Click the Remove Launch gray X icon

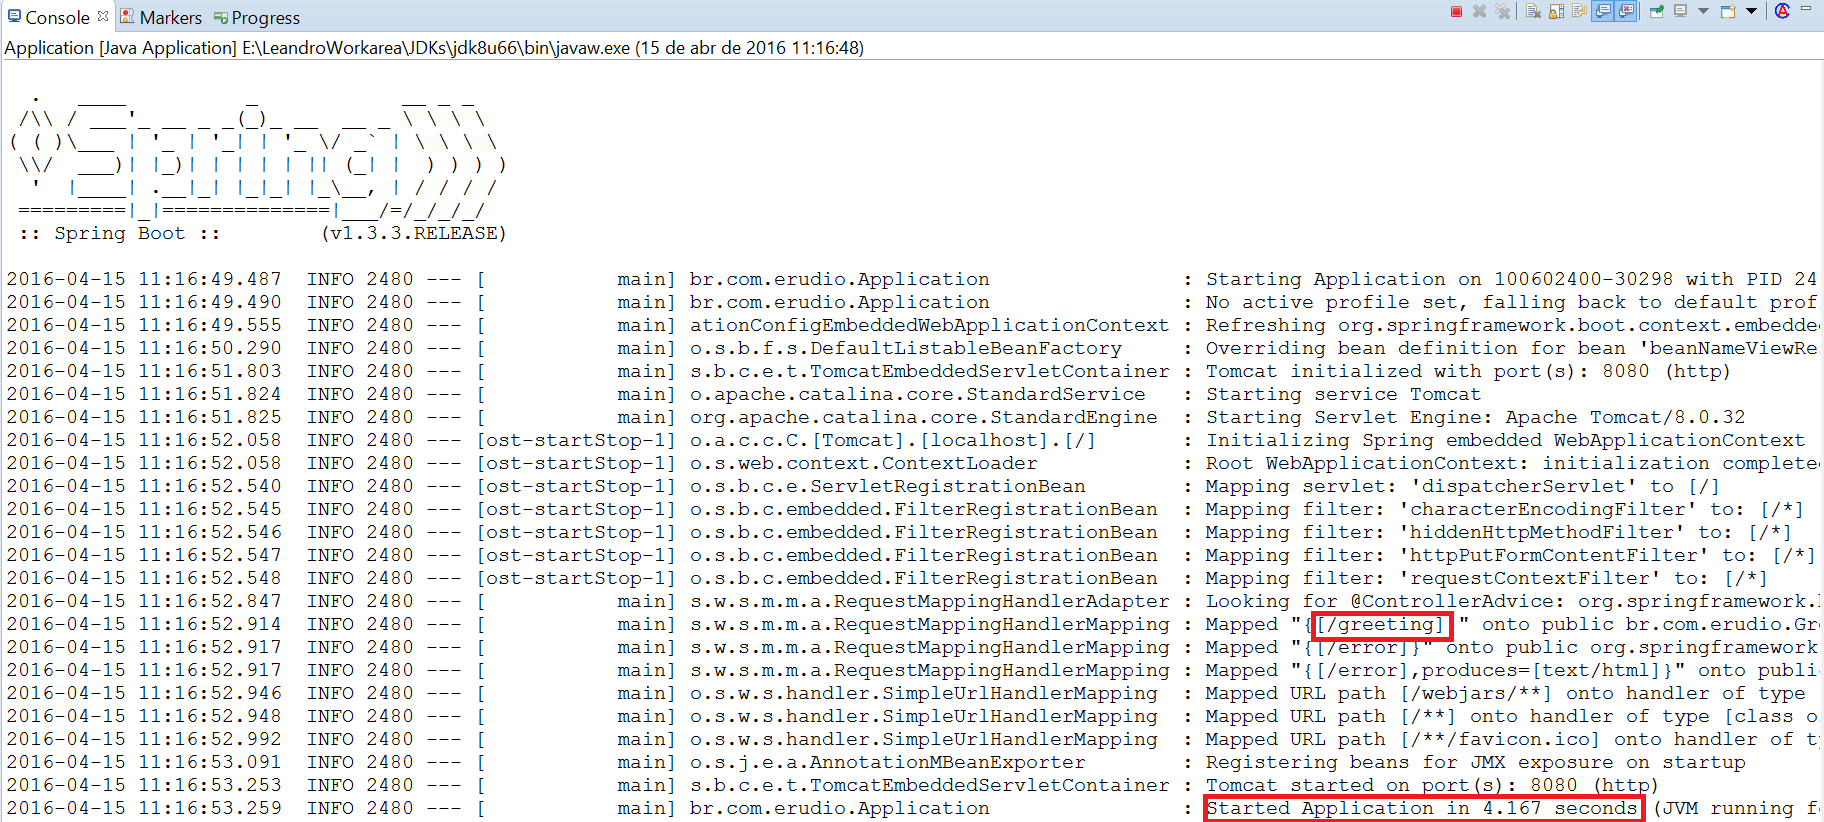1479,12
